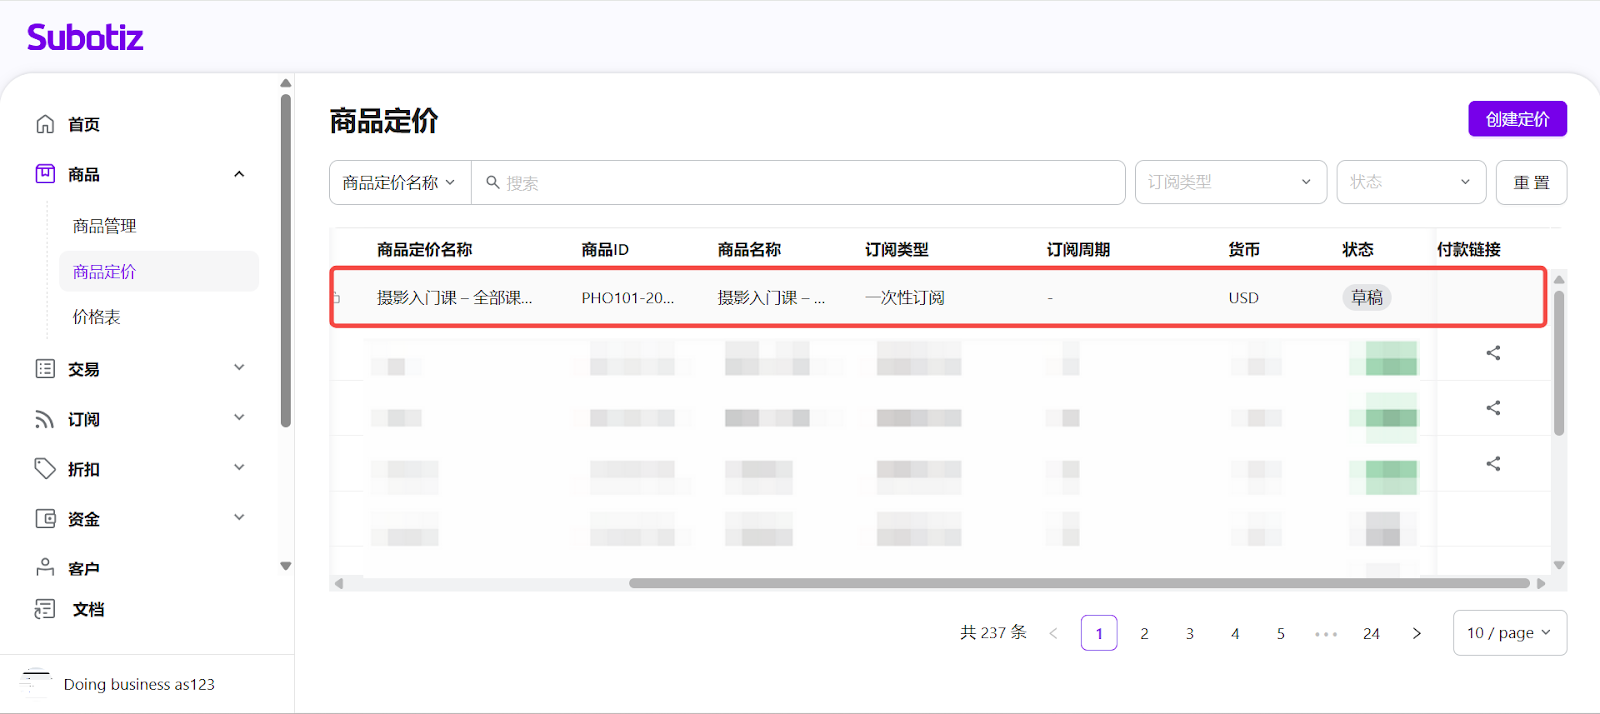This screenshot has width=1600, height=714.
Task: Open the 商品定价名称 search field selector
Action: pos(399,182)
